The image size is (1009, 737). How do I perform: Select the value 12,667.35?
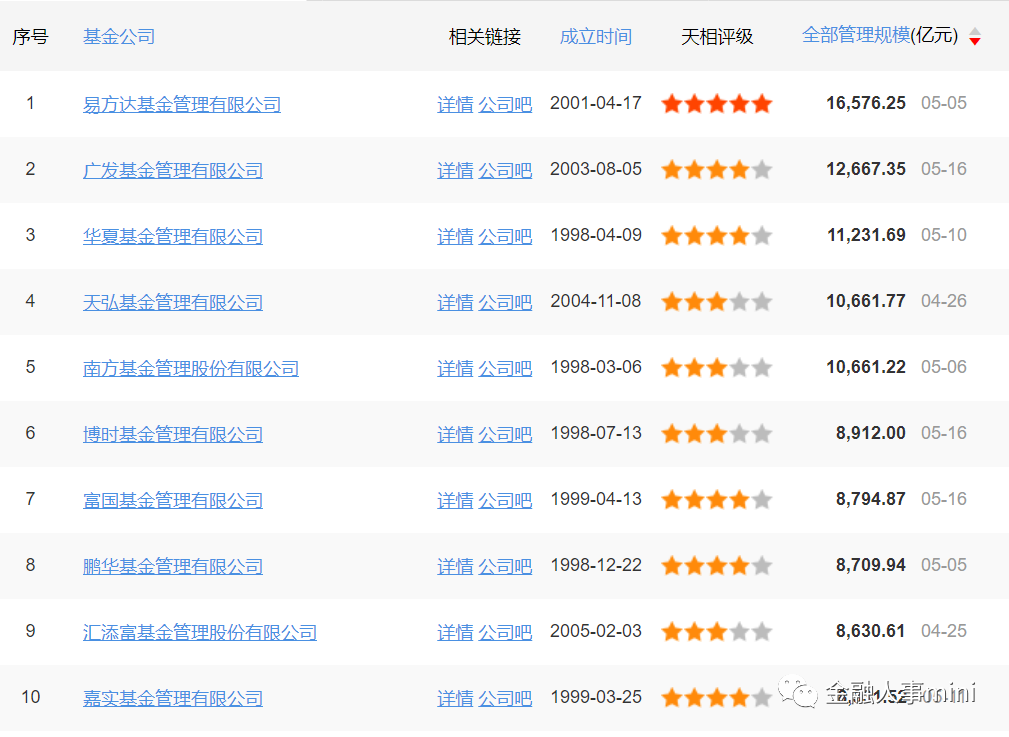(x=866, y=169)
